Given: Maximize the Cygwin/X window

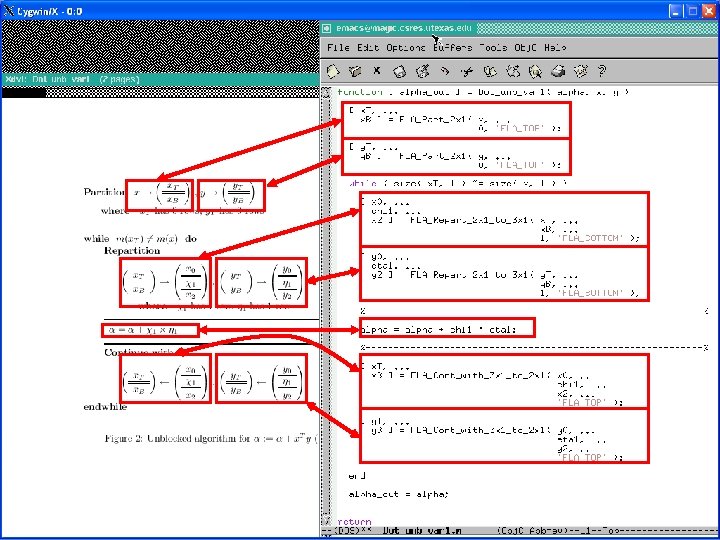Looking at the screenshot, I should [x=692, y=11].
